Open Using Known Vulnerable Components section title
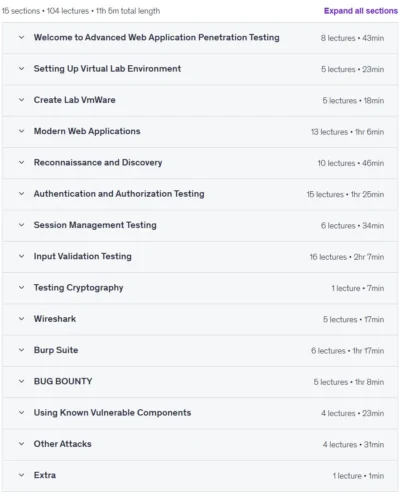 [x=112, y=413]
